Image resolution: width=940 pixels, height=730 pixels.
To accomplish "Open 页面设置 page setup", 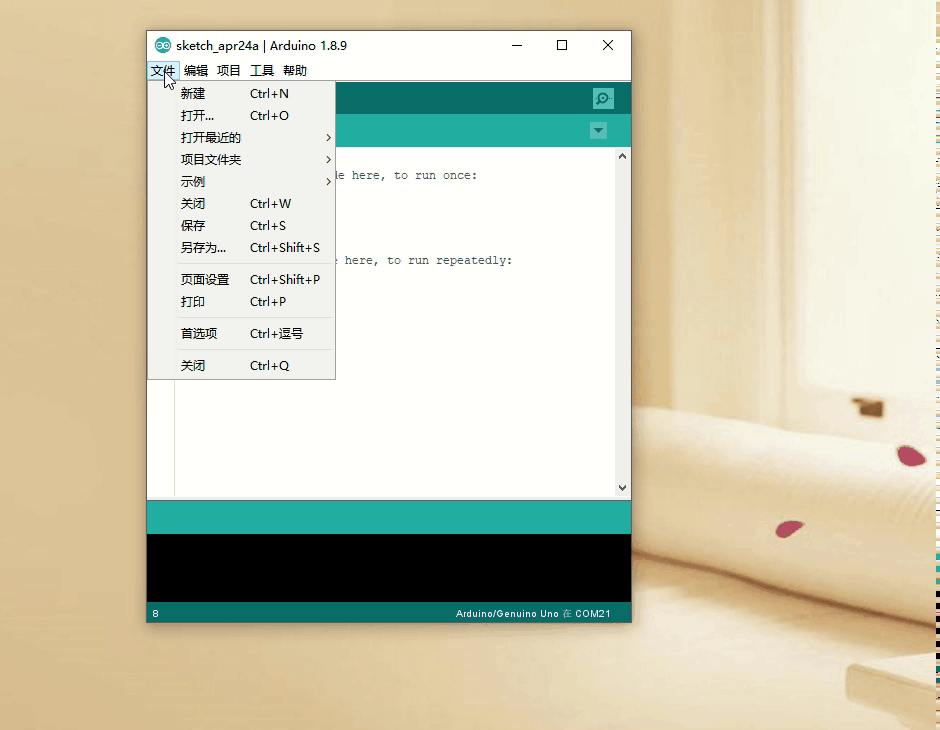I will (242, 280).
